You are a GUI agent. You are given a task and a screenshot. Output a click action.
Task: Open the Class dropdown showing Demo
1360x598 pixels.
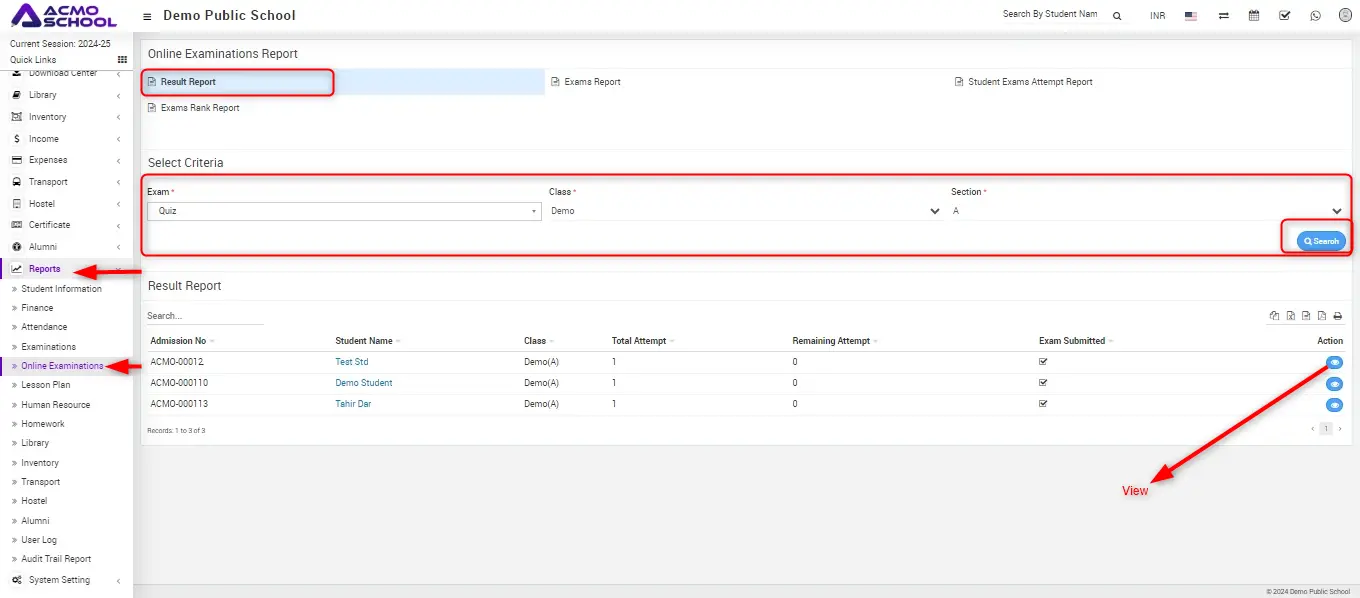pos(745,211)
